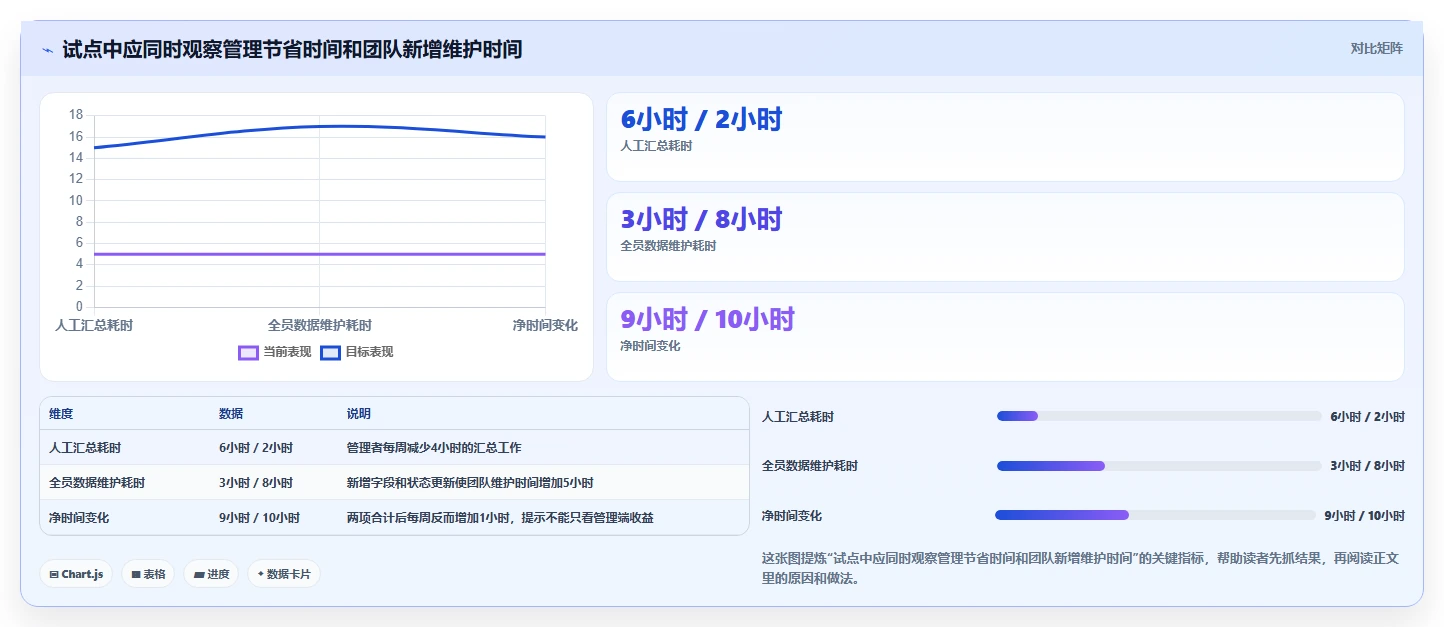Click the panel title 试点中应同时观察管理节省时间

click(292, 49)
